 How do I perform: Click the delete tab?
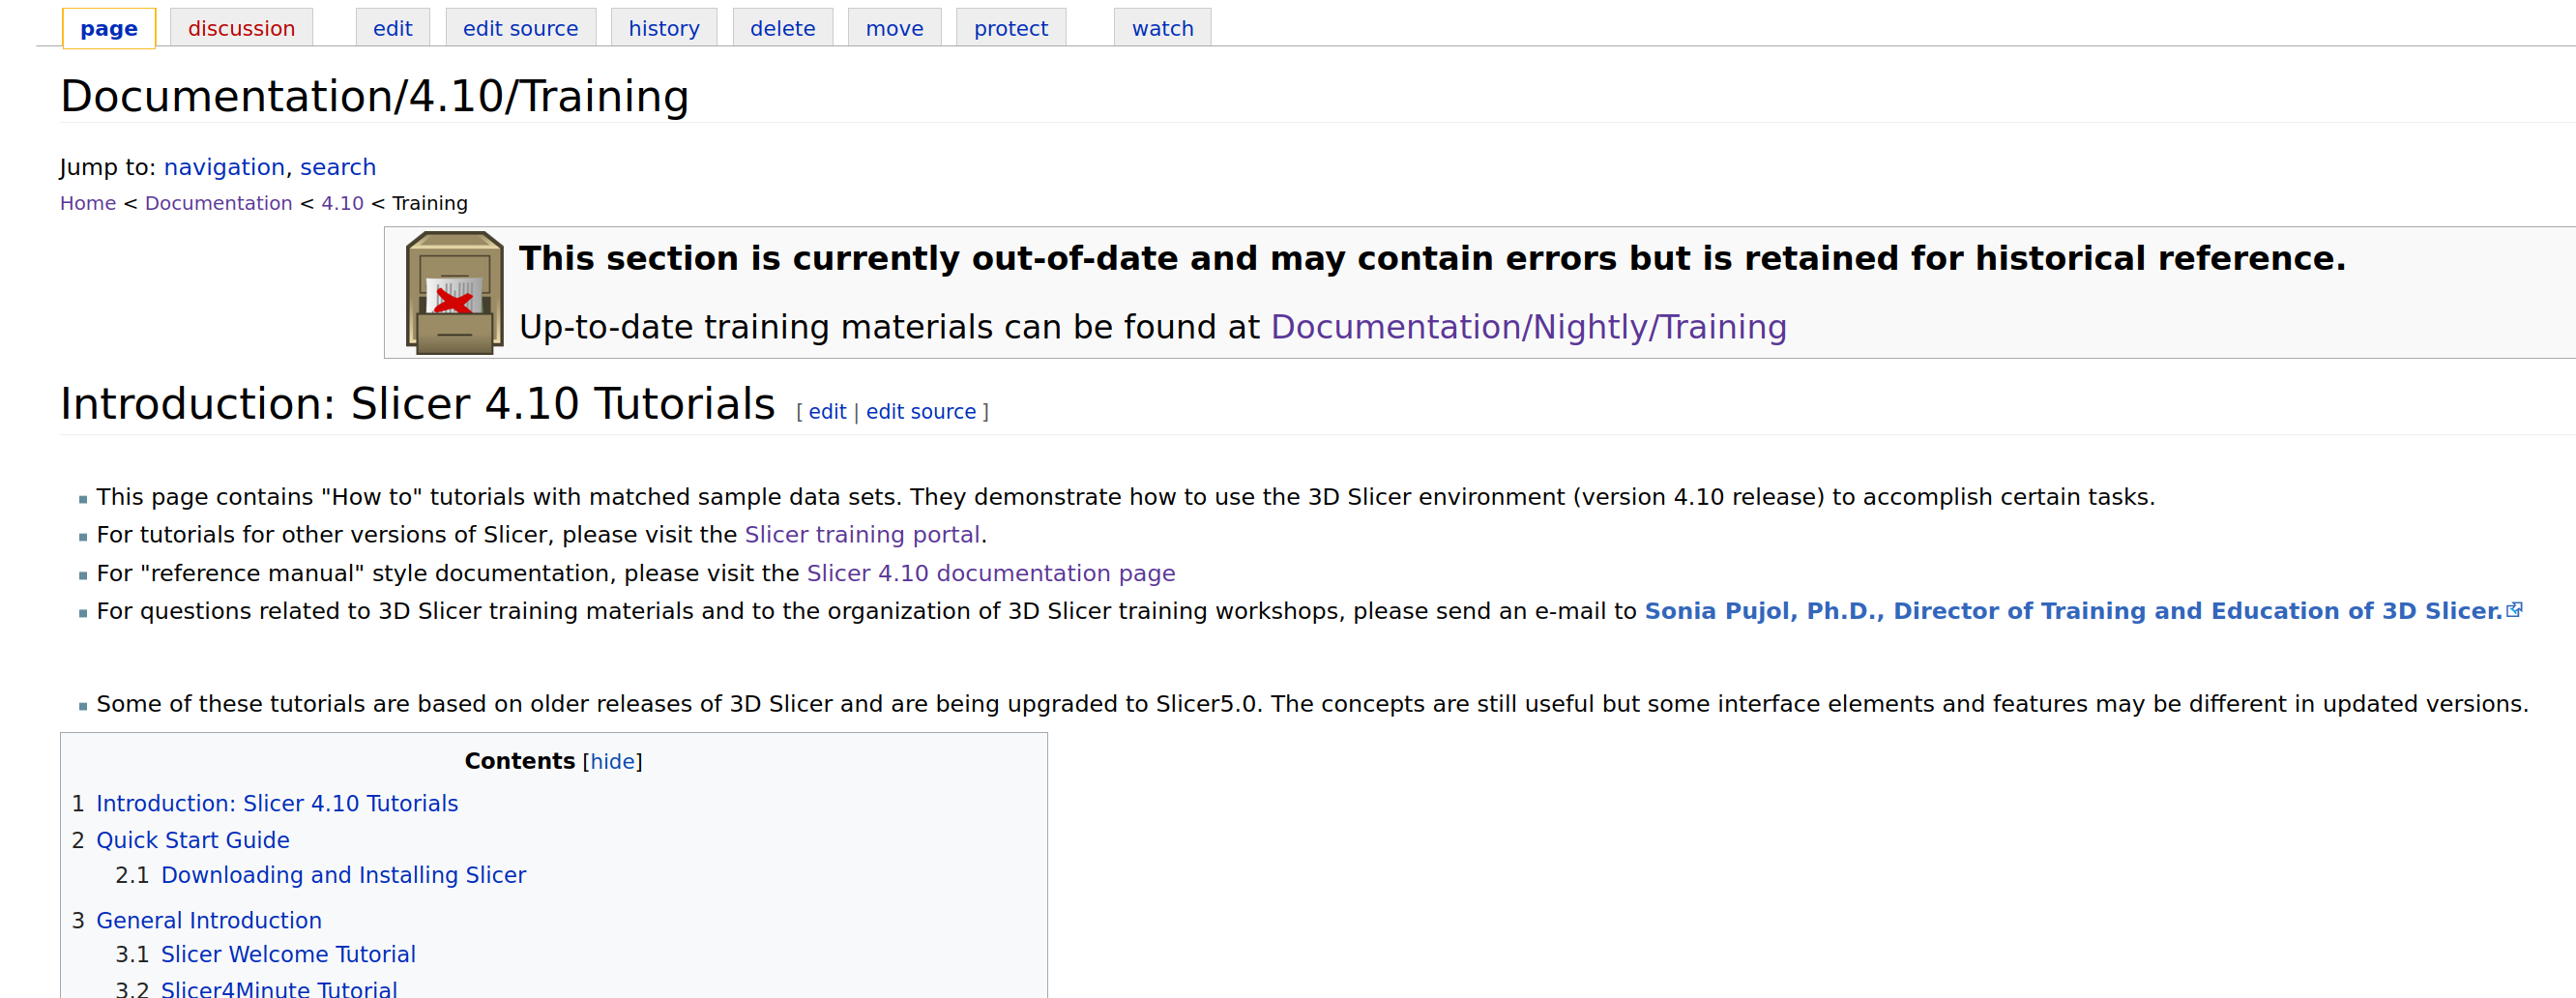point(783,27)
